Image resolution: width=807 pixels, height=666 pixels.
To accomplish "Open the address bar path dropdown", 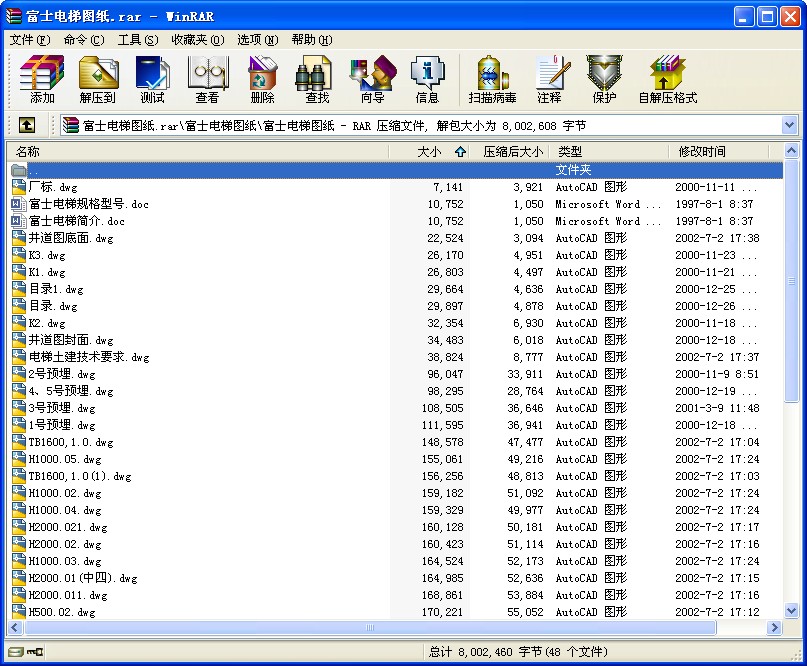I will pyautogui.click(x=789, y=125).
